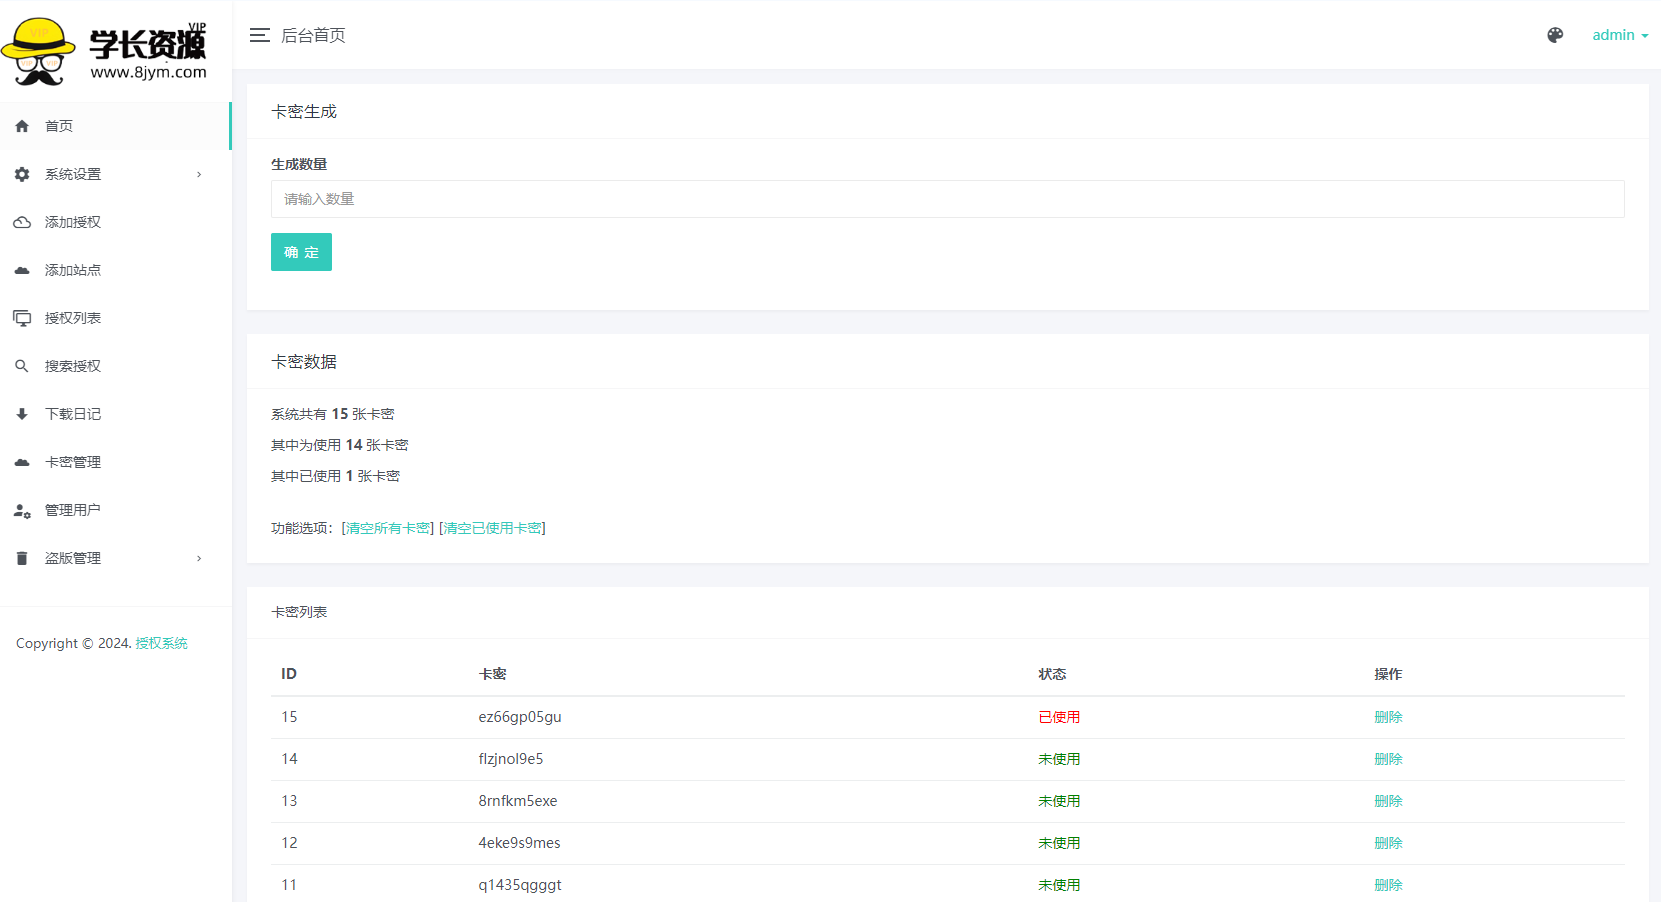
Task: Open the admin user dropdown
Action: pos(1619,35)
